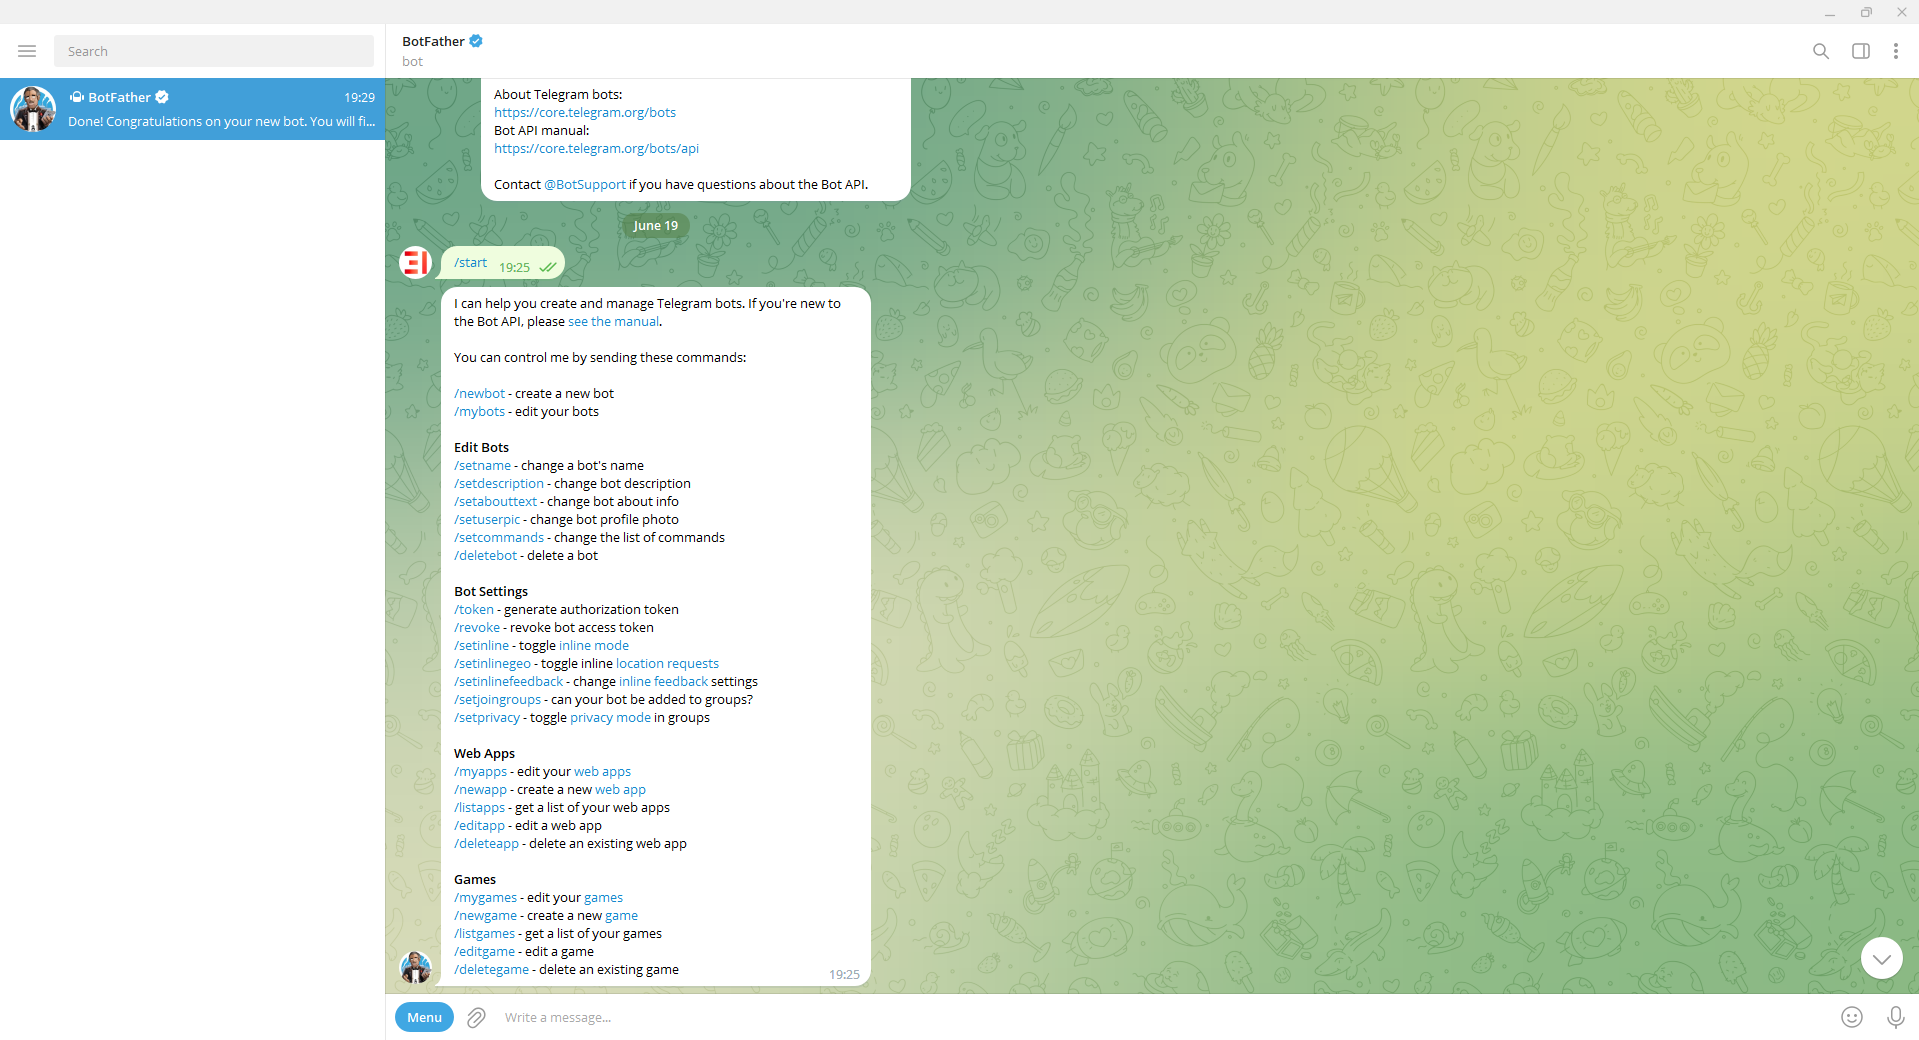
Task: Click the BotFather header title
Action: click(433, 41)
